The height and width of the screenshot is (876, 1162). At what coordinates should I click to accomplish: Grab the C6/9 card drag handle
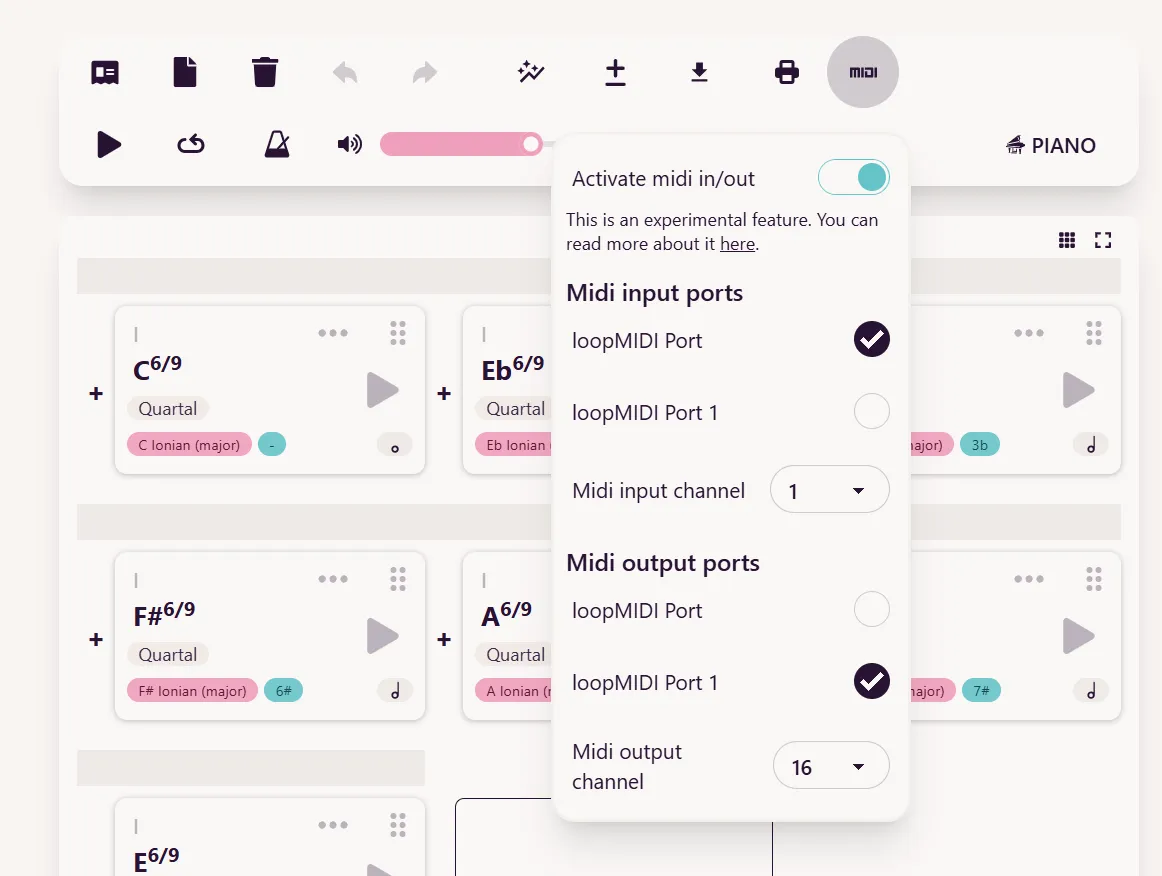pyautogui.click(x=398, y=333)
